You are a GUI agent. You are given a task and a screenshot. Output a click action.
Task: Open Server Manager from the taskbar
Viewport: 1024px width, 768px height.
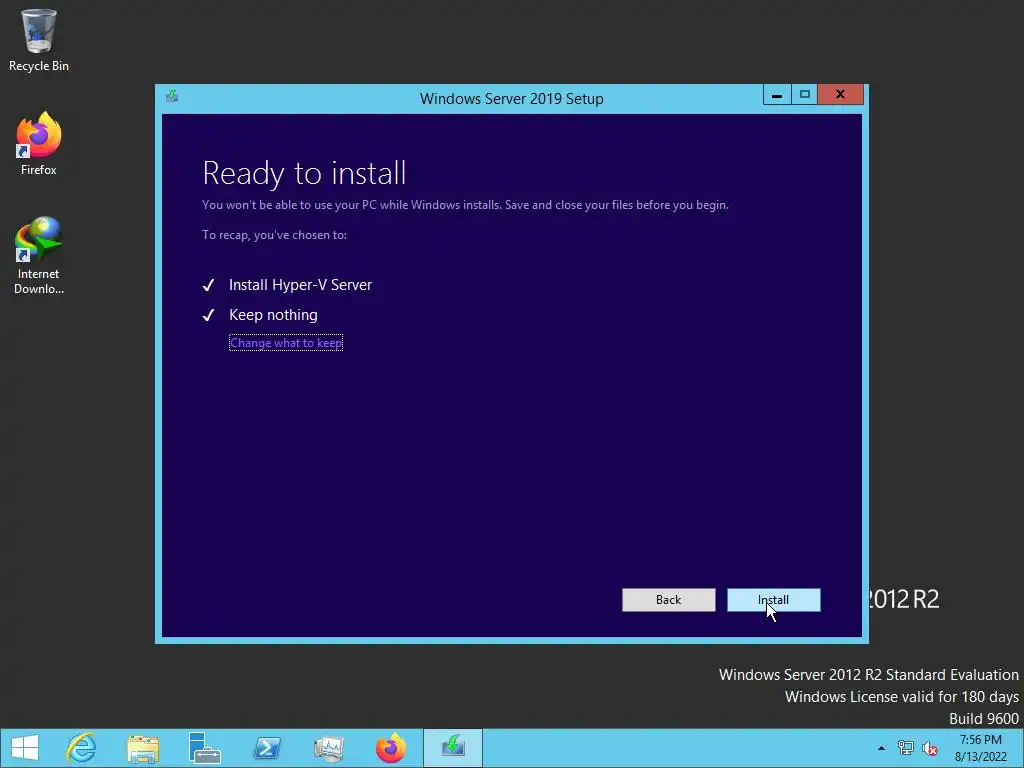204,748
